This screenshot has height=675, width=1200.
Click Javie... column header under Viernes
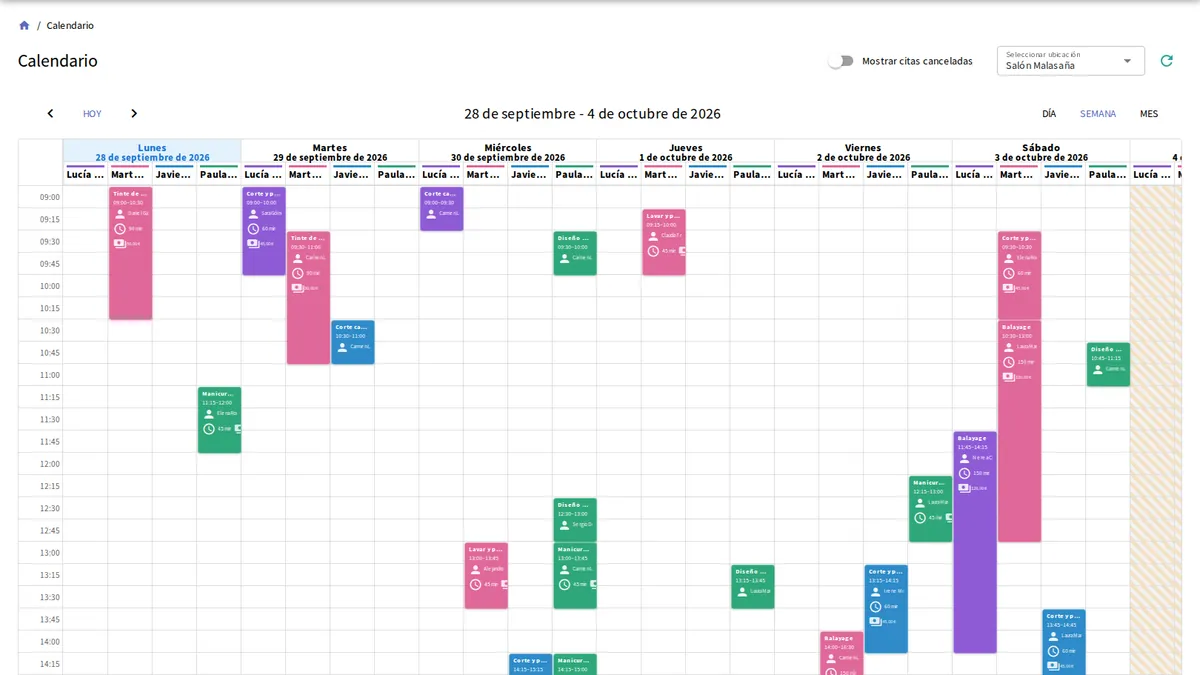pyautogui.click(x=885, y=175)
